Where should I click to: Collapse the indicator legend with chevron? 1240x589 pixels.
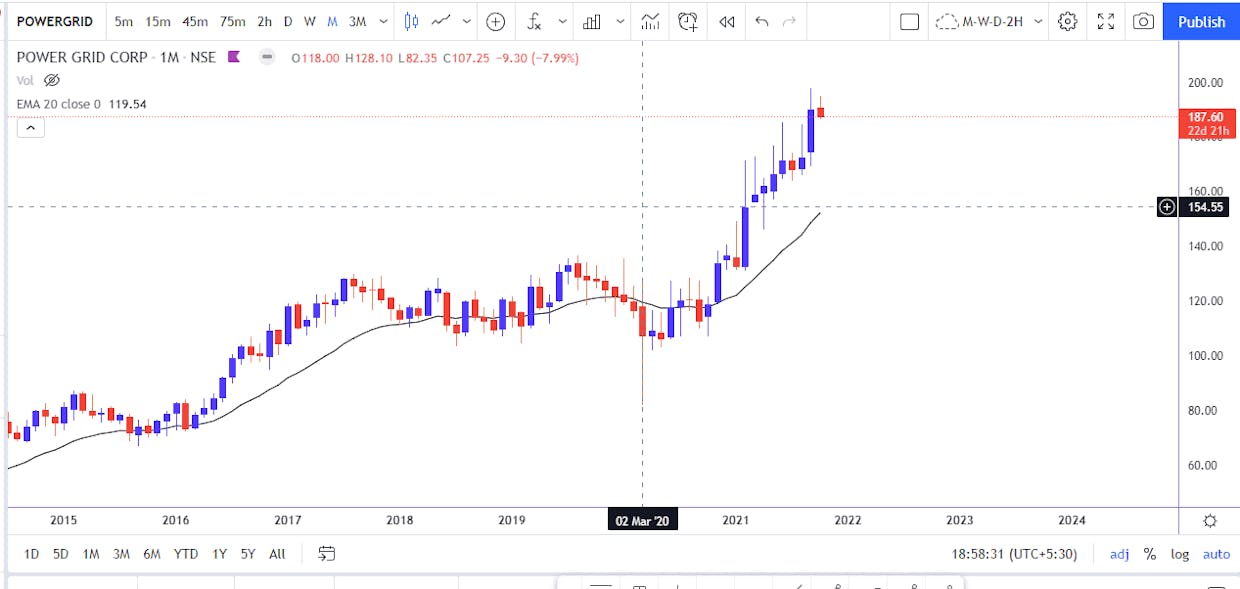pyautogui.click(x=30, y=127)
